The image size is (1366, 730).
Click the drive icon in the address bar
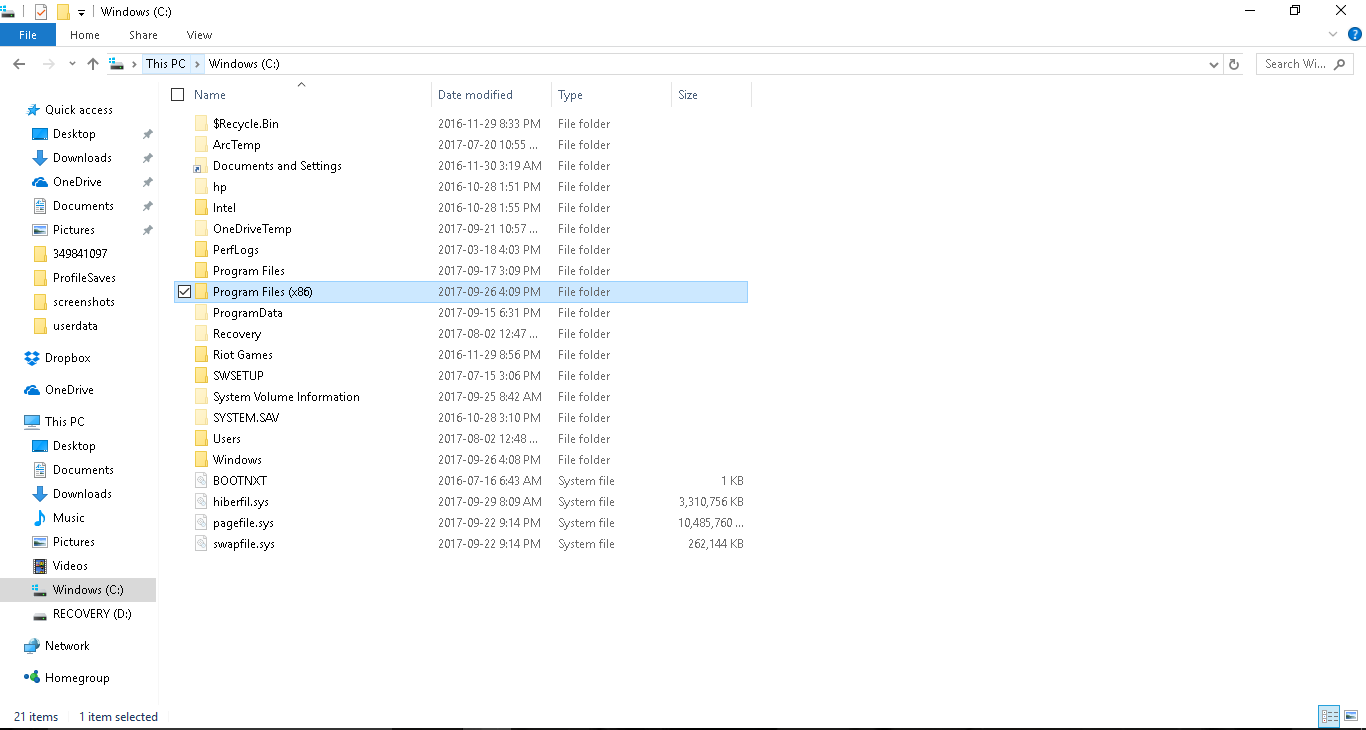[117, 64]
